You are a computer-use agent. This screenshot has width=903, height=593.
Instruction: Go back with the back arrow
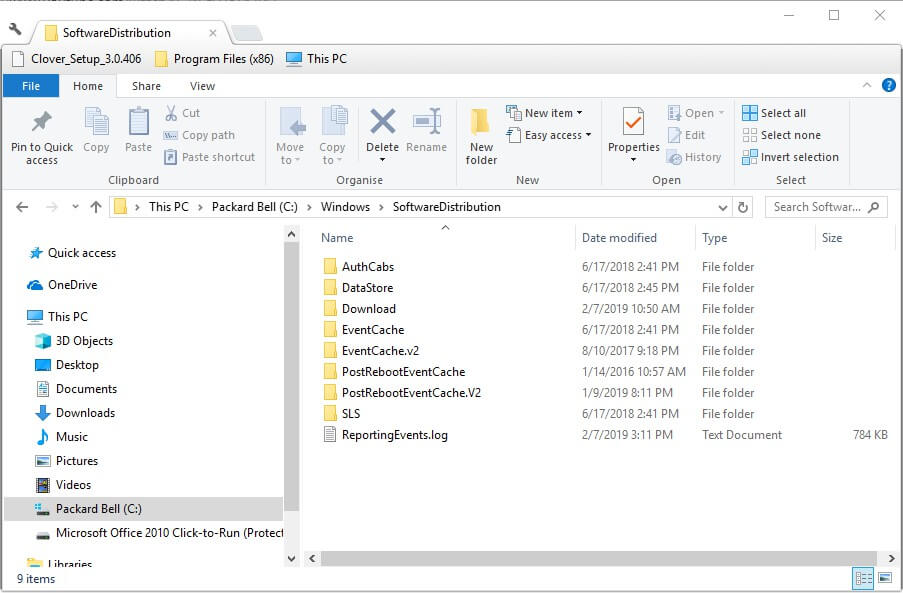click(x=22, y=207)
